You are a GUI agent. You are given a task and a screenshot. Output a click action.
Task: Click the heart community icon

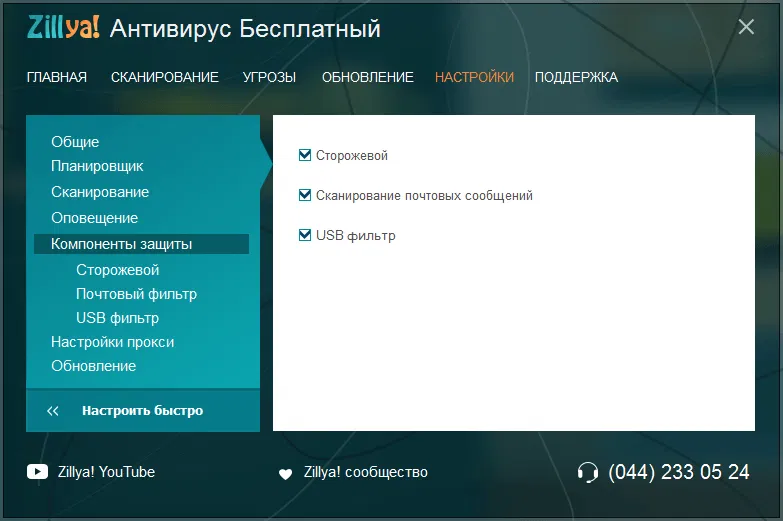285,474
